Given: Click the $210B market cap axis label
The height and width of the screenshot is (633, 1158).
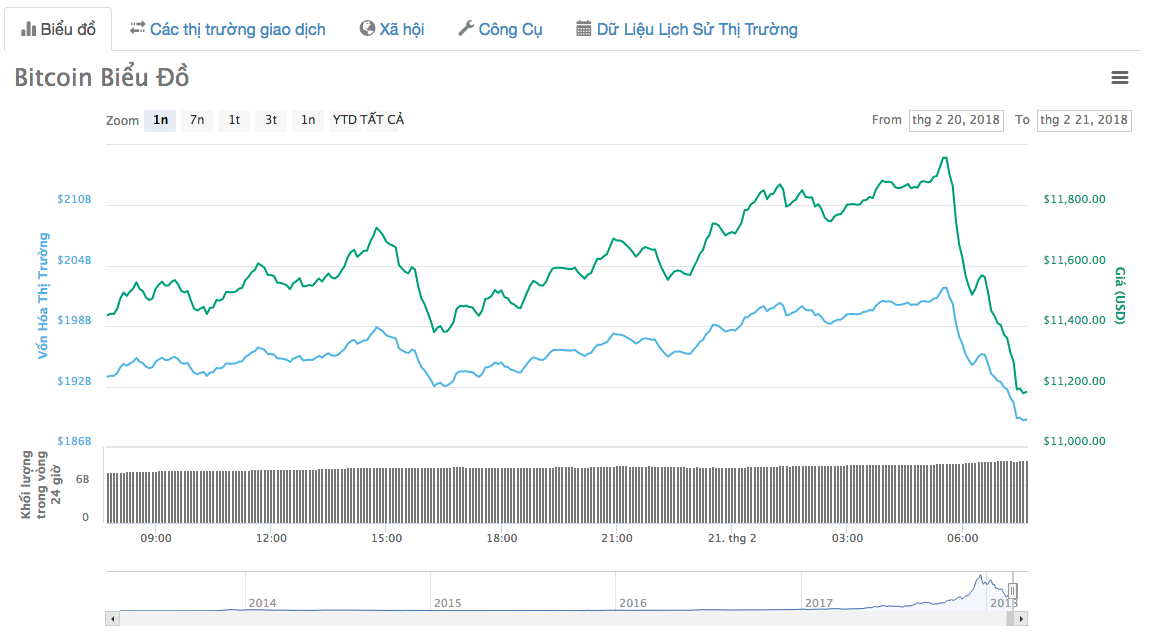Looking at the screenshot, I should (x=75, y=199).
